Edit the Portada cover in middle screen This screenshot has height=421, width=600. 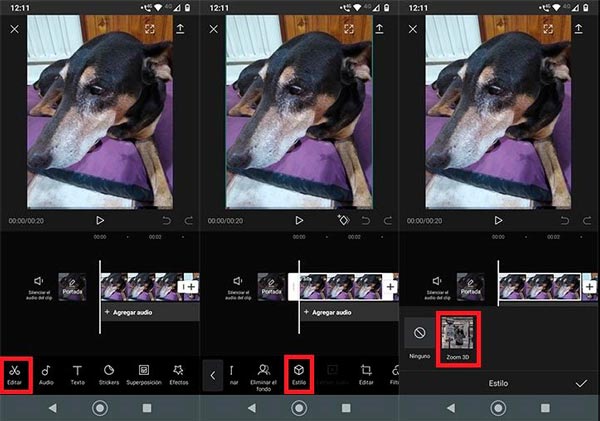pyautogui.click(x=271, y=287)
